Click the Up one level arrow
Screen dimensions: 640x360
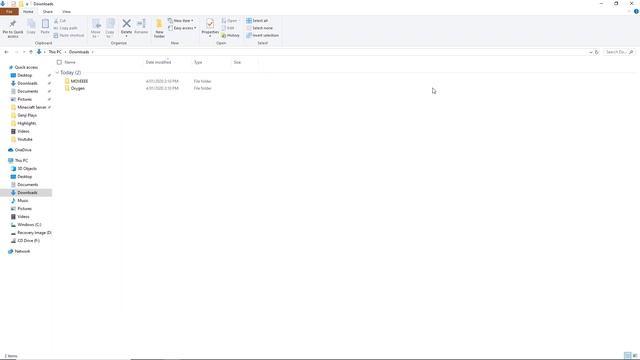(31, 52)
